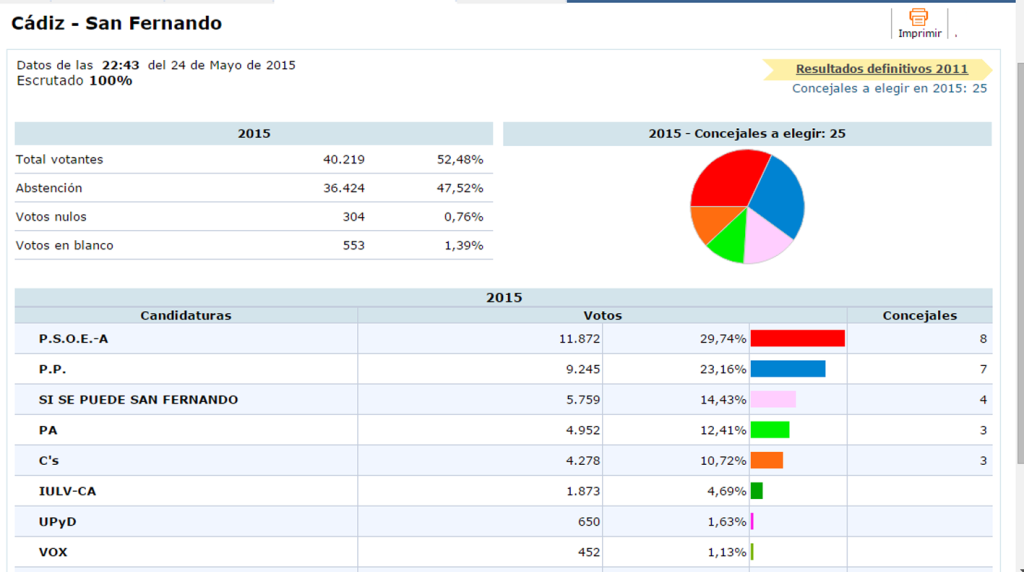The height and width of the screenshot is (572, 1024).
Task: Click the dark green IULV-CA vote bar
Action: point(756,491)
